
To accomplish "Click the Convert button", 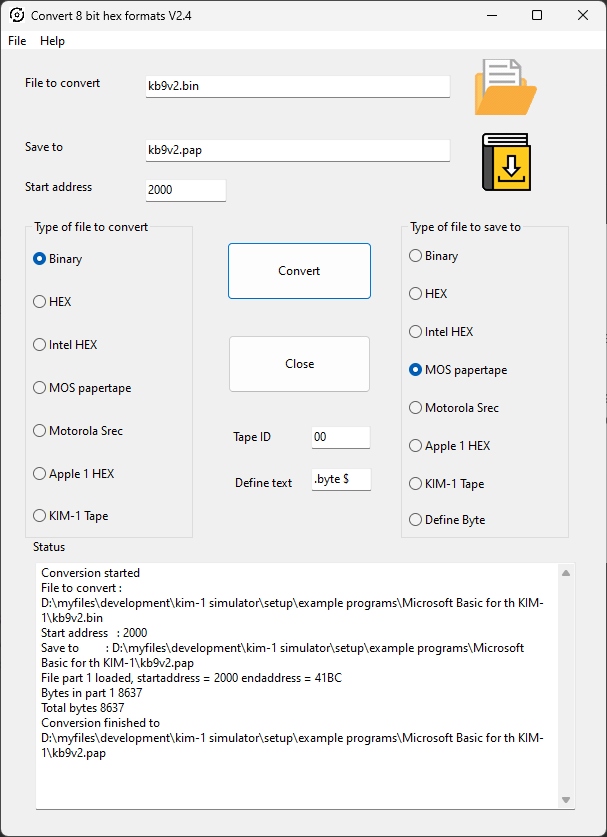I will click(299, 271).
